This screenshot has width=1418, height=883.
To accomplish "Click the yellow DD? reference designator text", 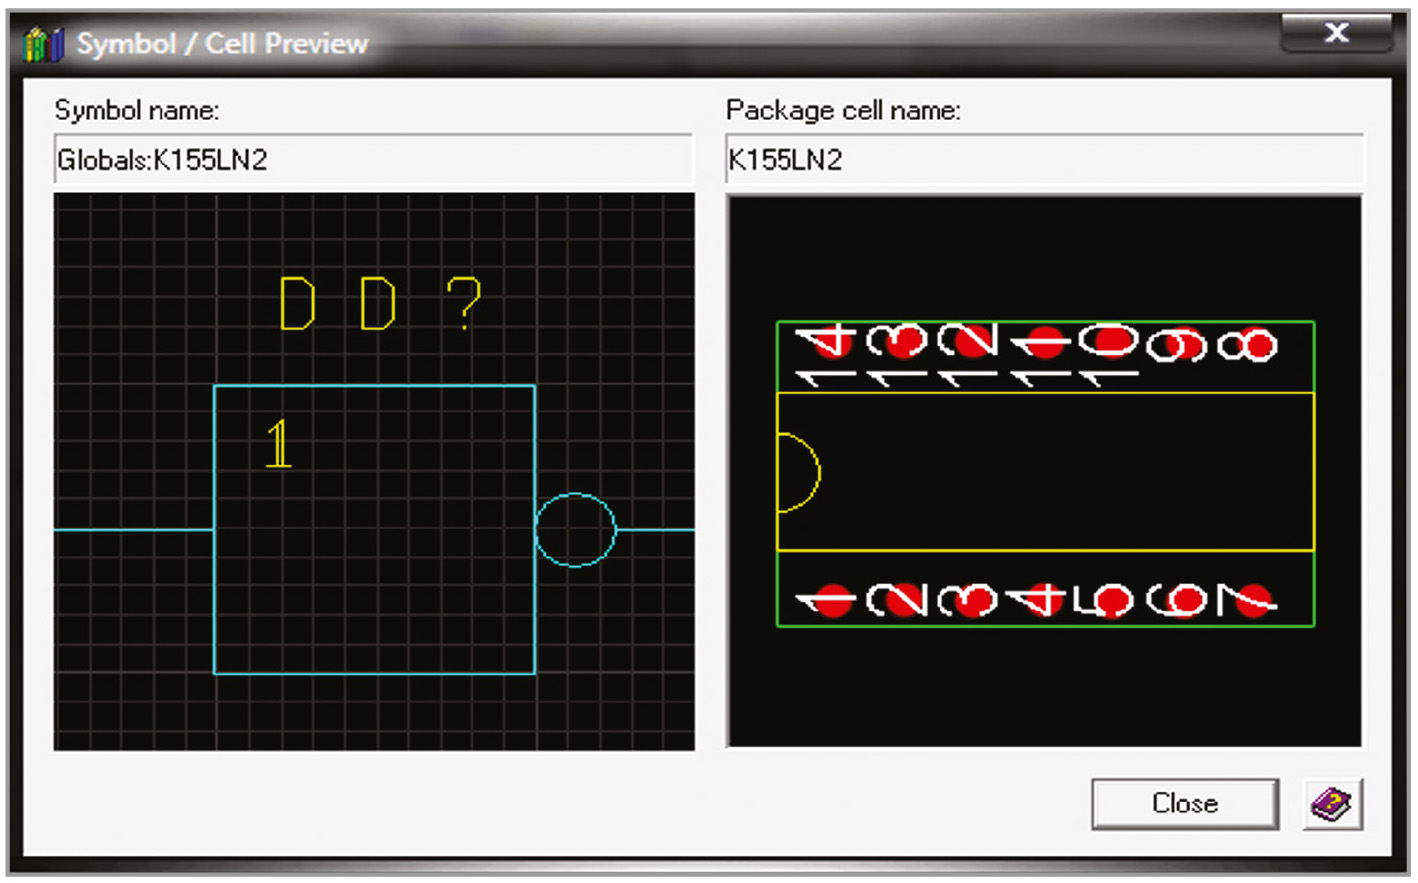I will pyautogui.click(x=378, y=303).
